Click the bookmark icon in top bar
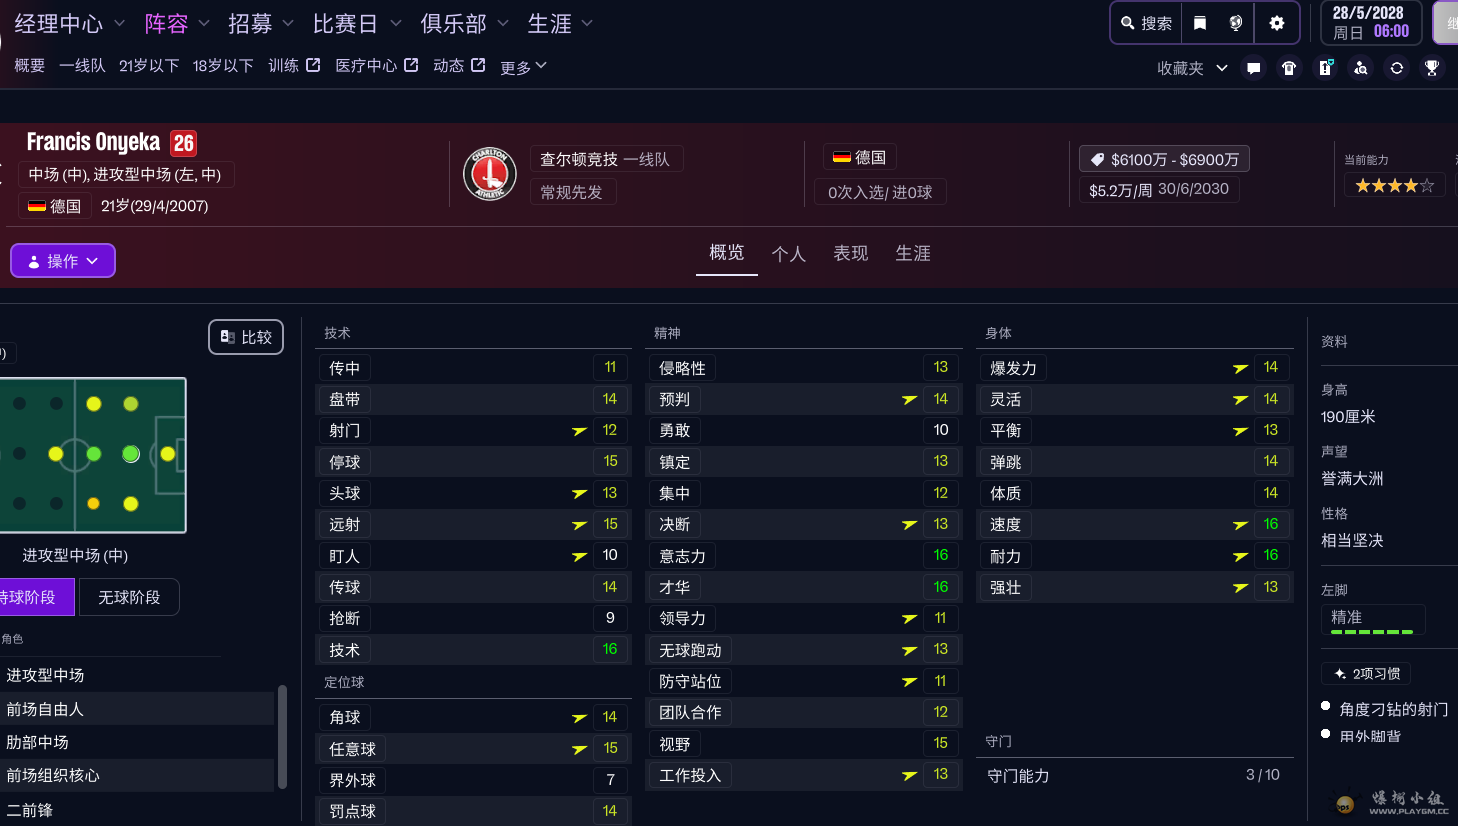 coord(1200,23)
